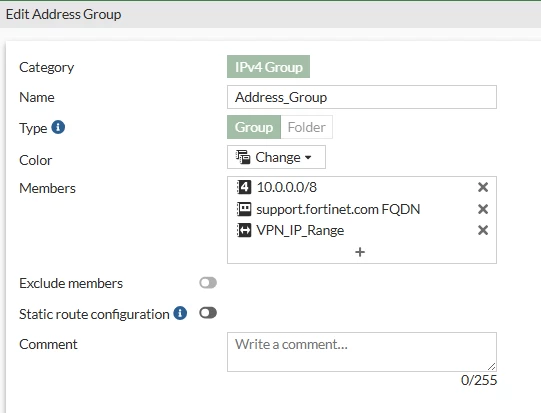The width and height of the screenshot is (541, 413).
Task: Select the Folder type option
Action: click(306, 127)
